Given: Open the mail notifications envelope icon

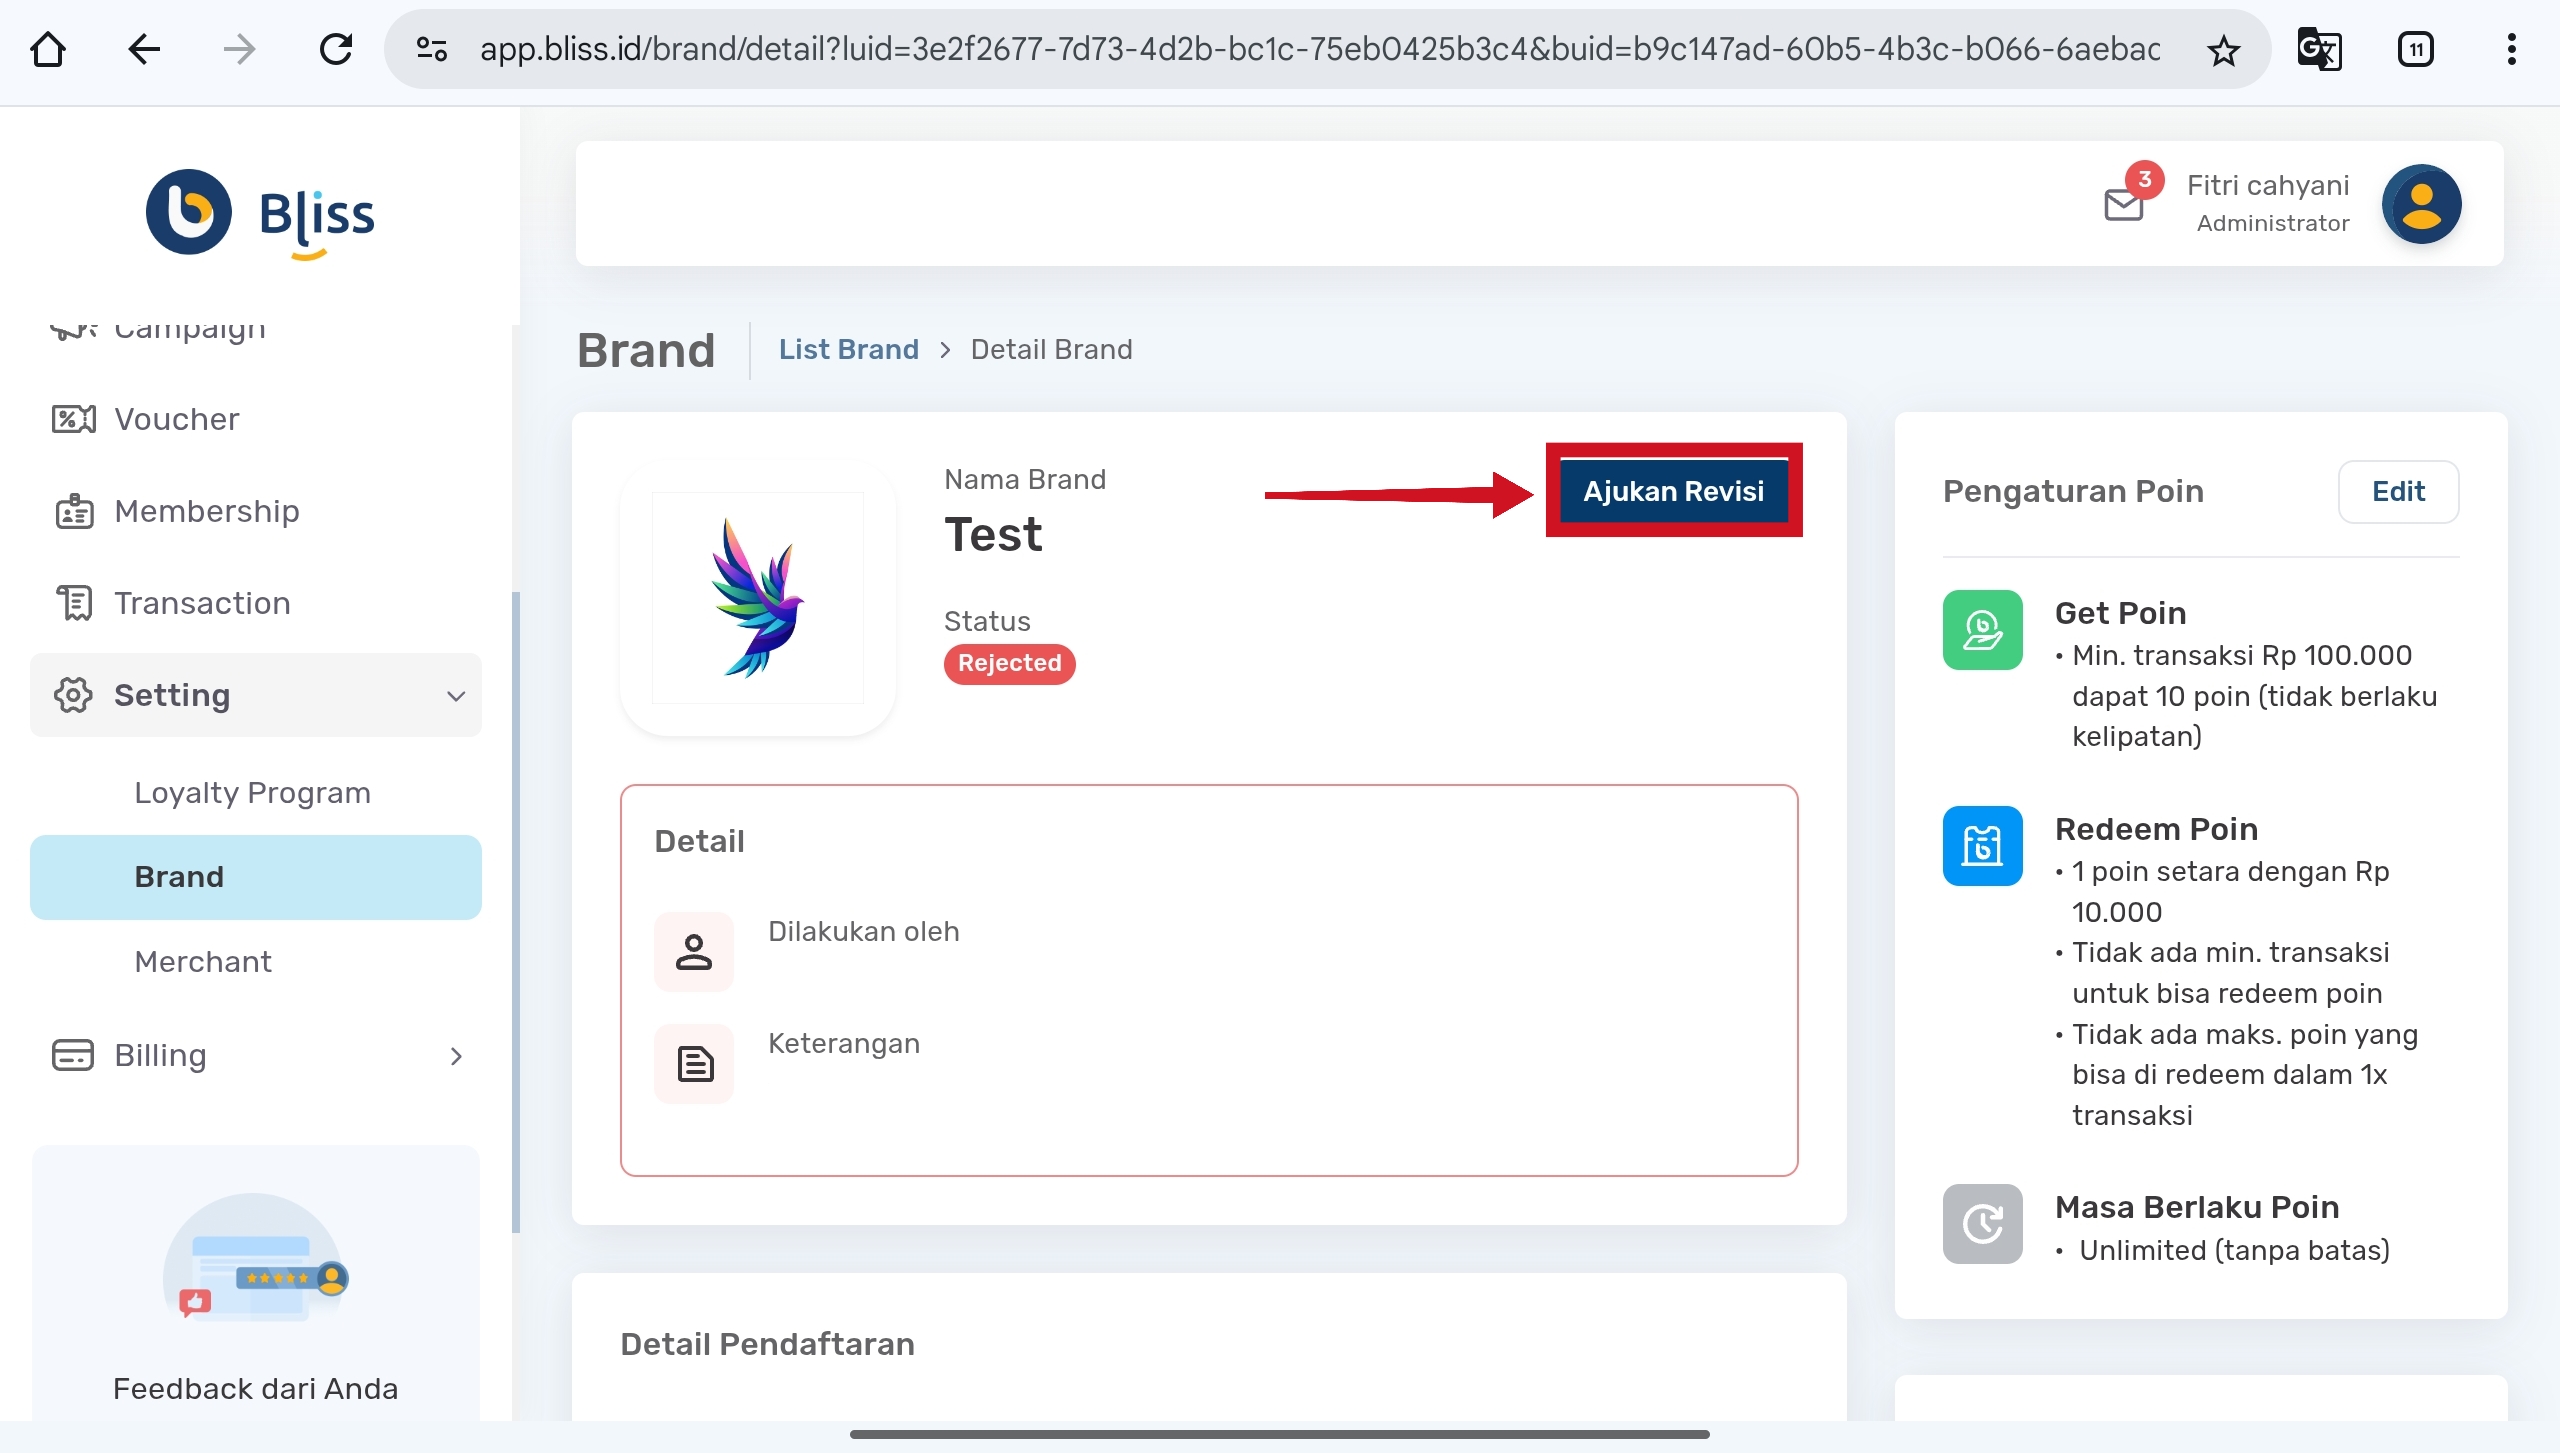Looking at the screenshot, I should coord(2123,204).
